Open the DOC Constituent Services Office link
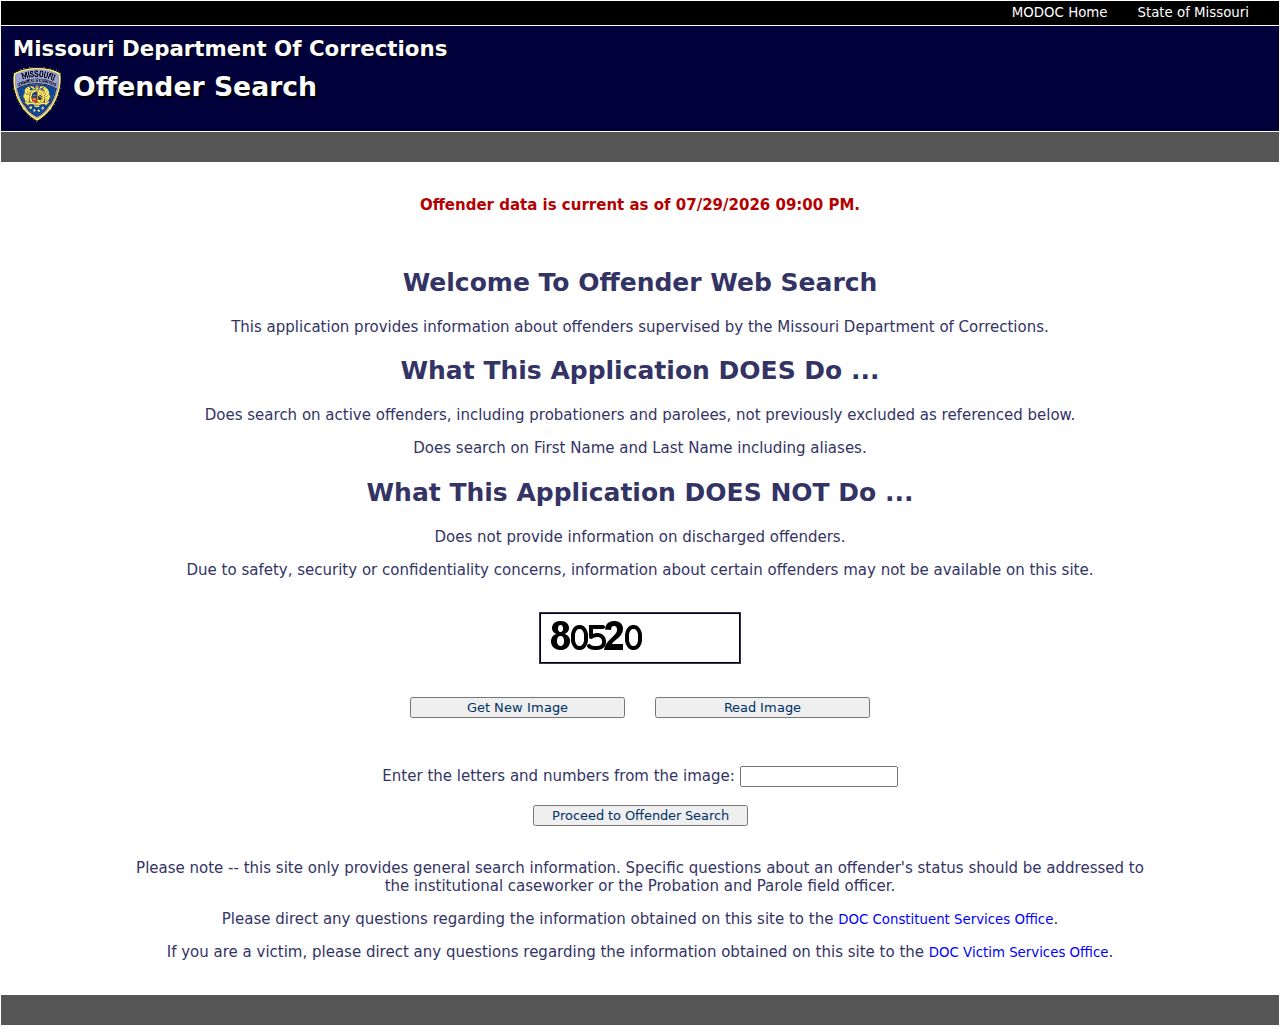 click(946, 919)
